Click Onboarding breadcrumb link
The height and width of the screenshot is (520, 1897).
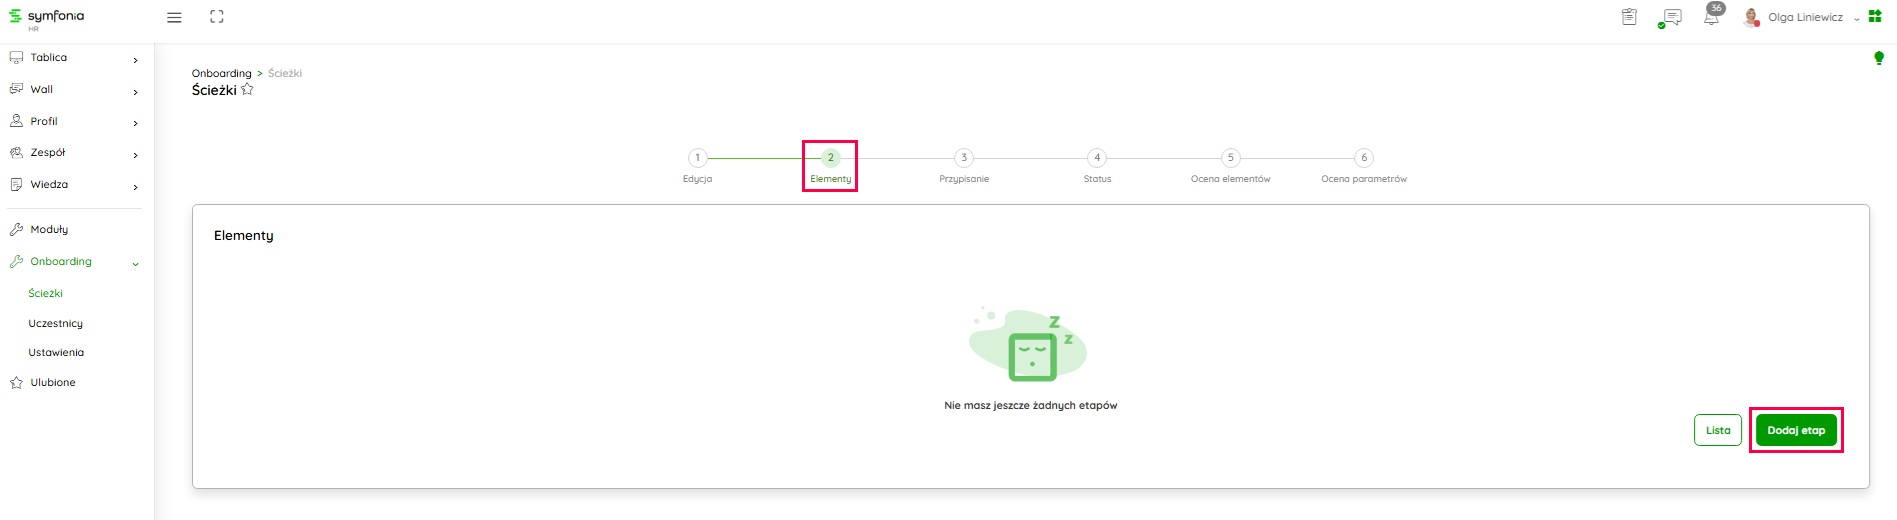tap(221, 73)
